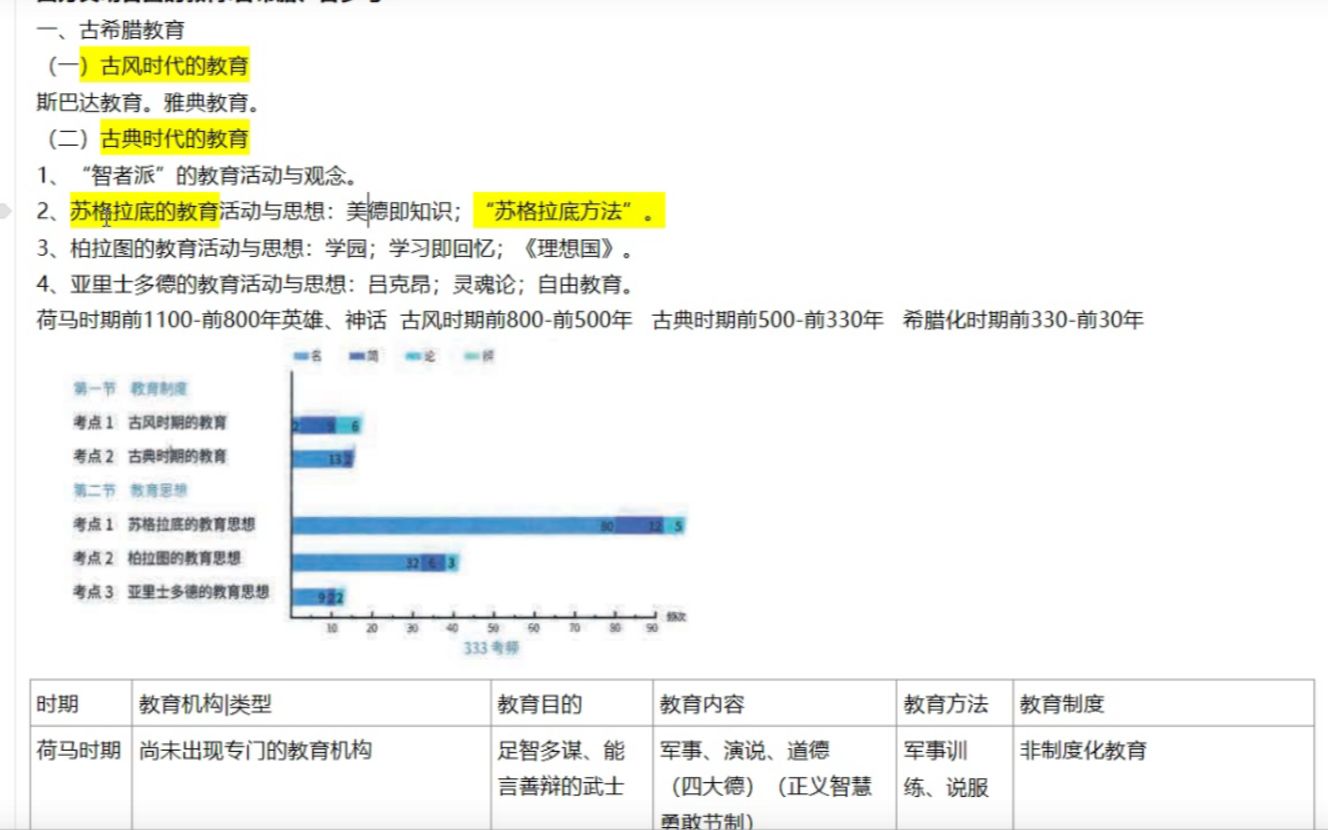Click 荷马时期前1100-前800年英雄、神话
Viewport: 1328px width, 830px height.
tap(211, 320)
